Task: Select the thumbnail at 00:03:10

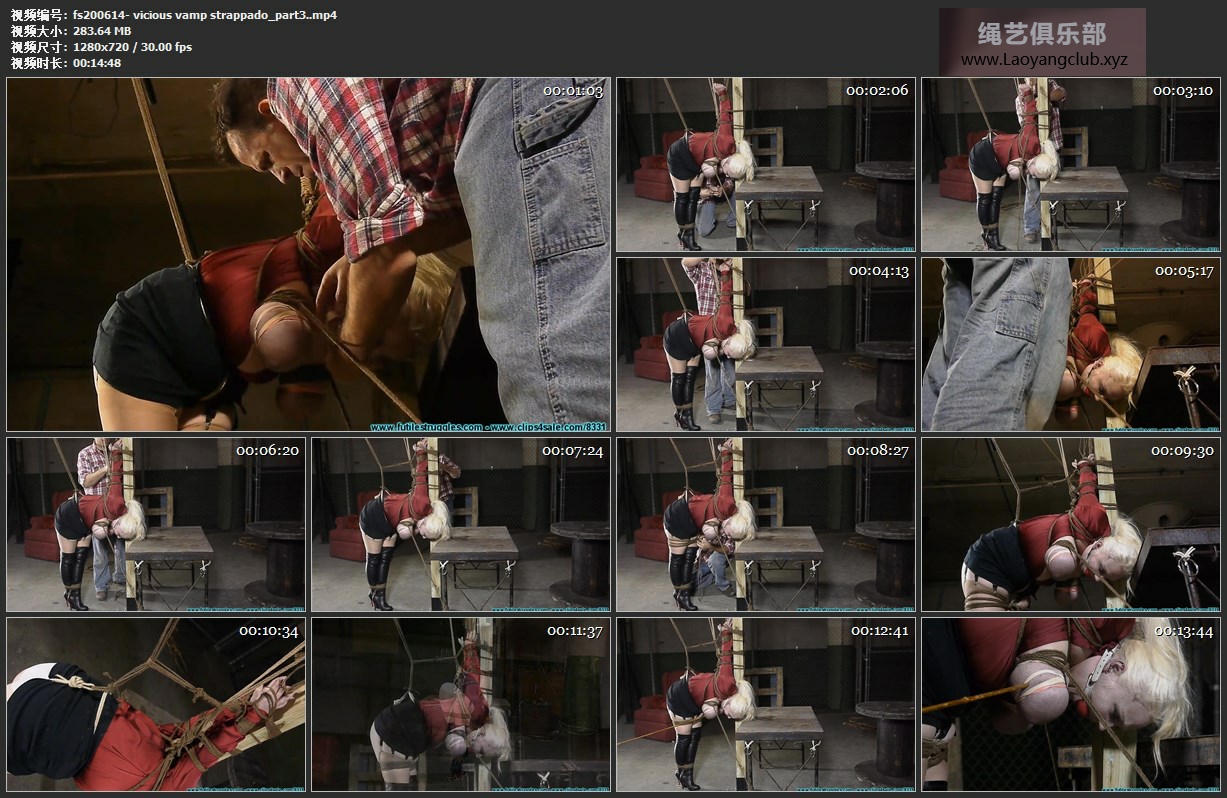Action: (1070, 165)
